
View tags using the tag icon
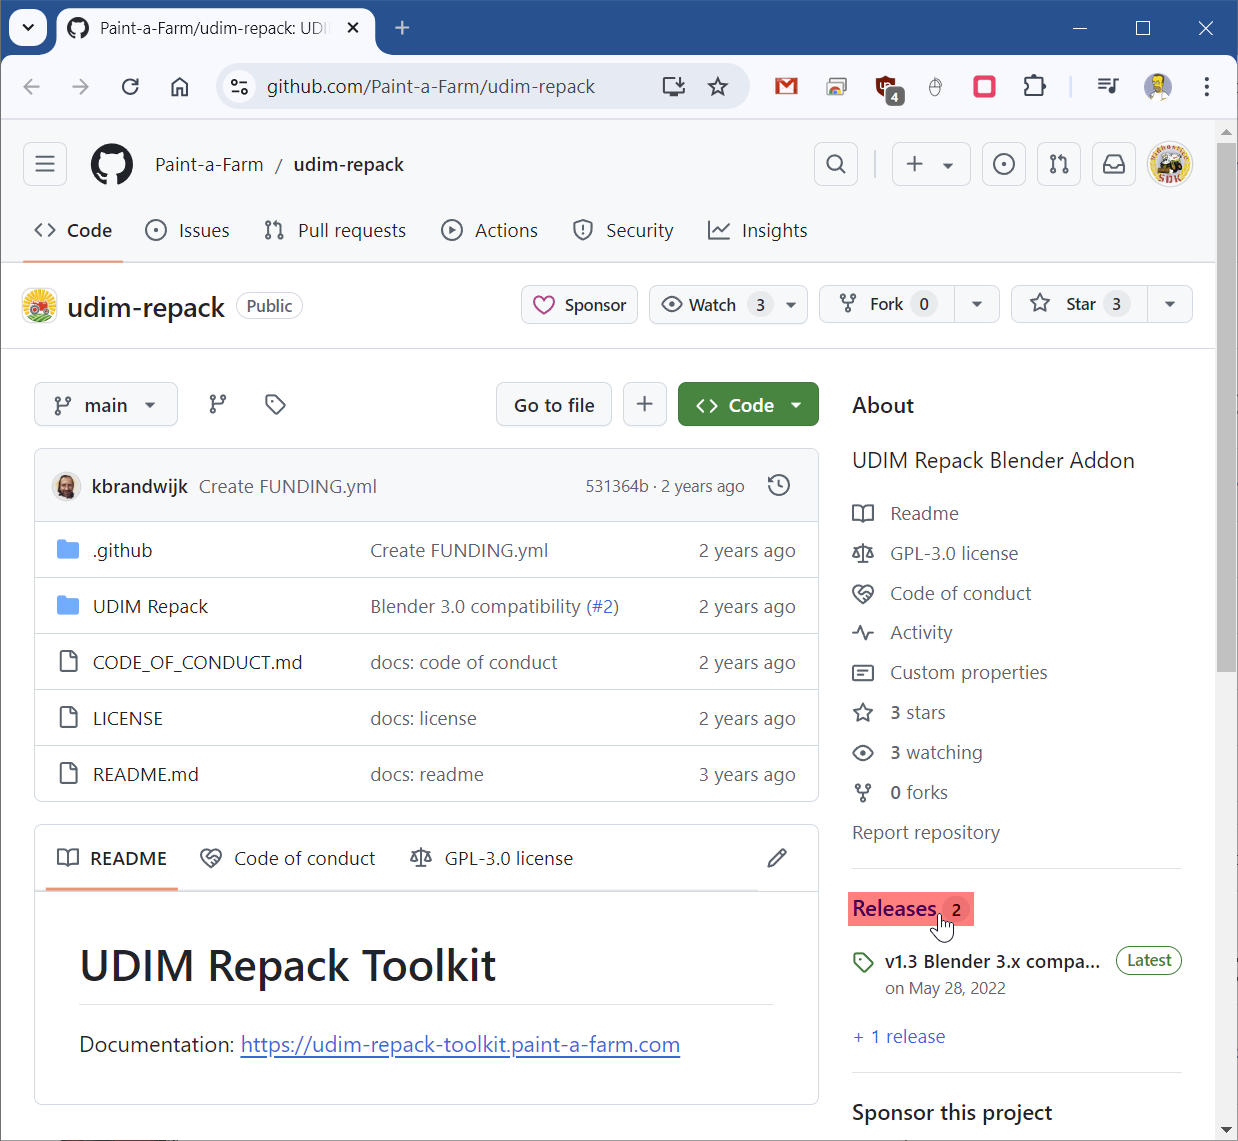click(x=275, y=404)
